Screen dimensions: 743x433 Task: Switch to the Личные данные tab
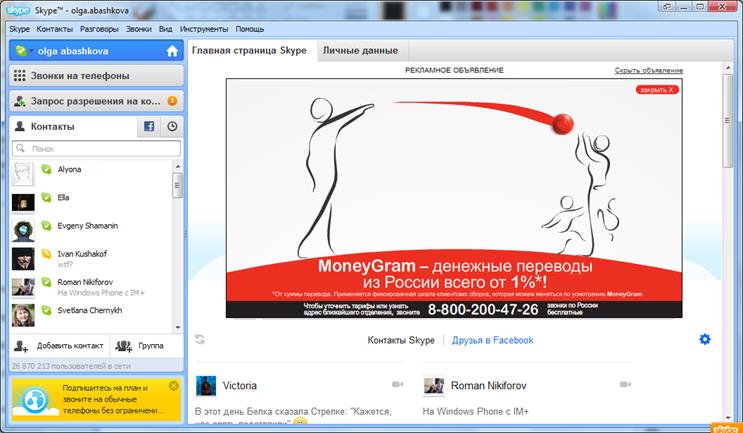[360, 51]
